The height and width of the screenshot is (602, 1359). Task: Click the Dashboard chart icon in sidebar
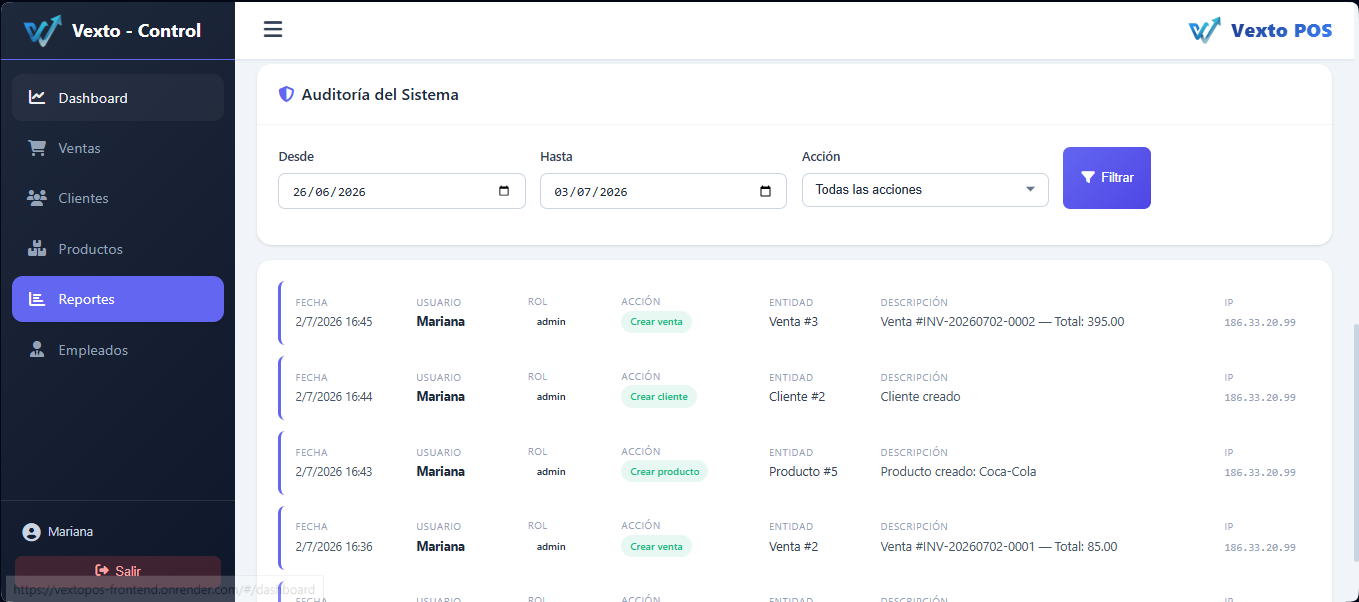point(37,97)
